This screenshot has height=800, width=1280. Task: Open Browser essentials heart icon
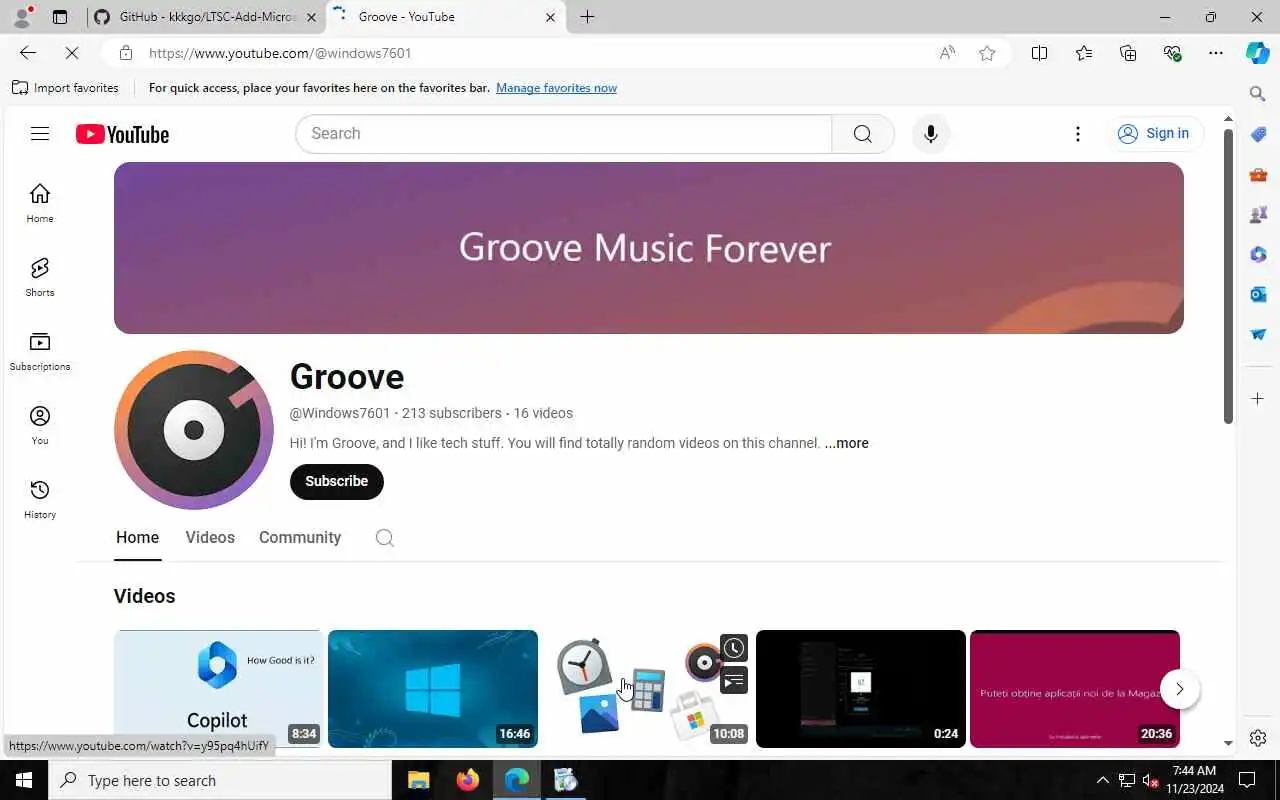coord(1172,53)
